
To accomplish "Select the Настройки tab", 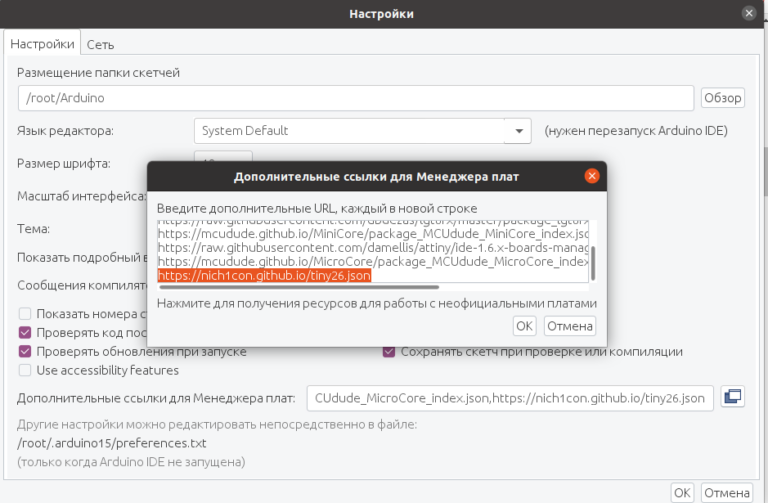I will (42, 44).
